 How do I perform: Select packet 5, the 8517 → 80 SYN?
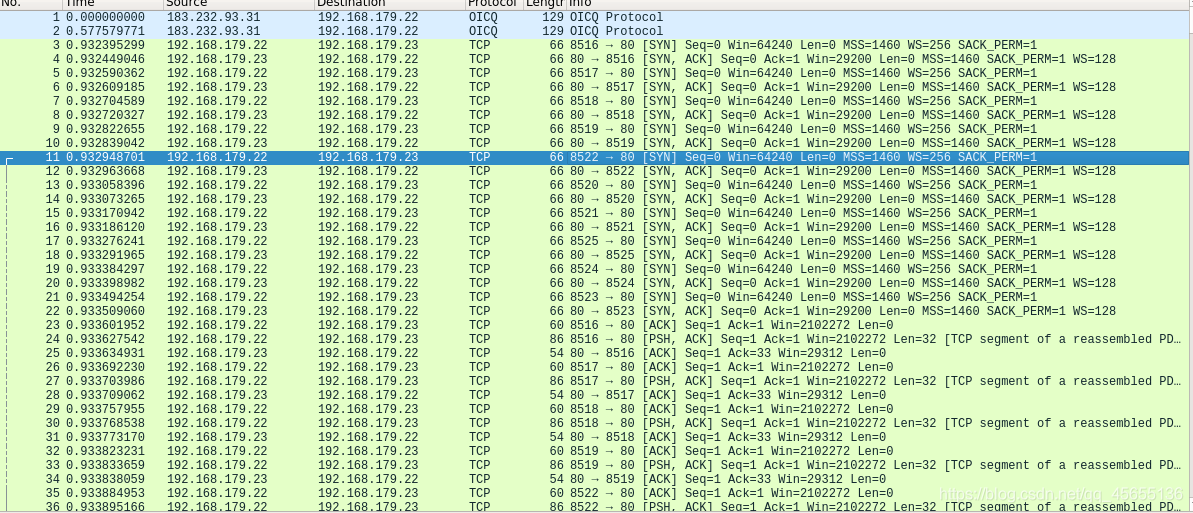596,73
